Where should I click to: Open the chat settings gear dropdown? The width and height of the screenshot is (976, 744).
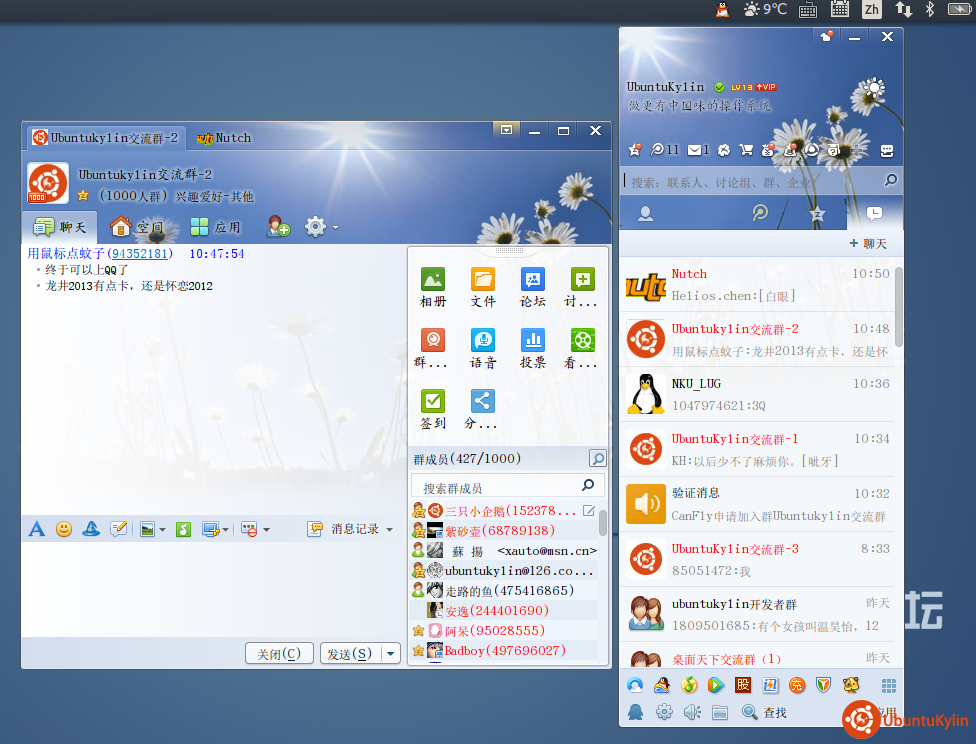pyautogui.click(x=320, y=227)
